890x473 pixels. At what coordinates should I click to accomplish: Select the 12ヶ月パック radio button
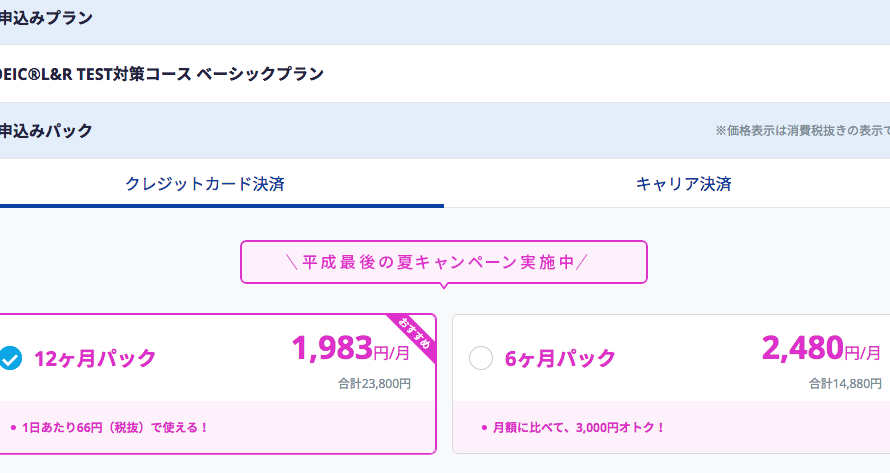10,358
